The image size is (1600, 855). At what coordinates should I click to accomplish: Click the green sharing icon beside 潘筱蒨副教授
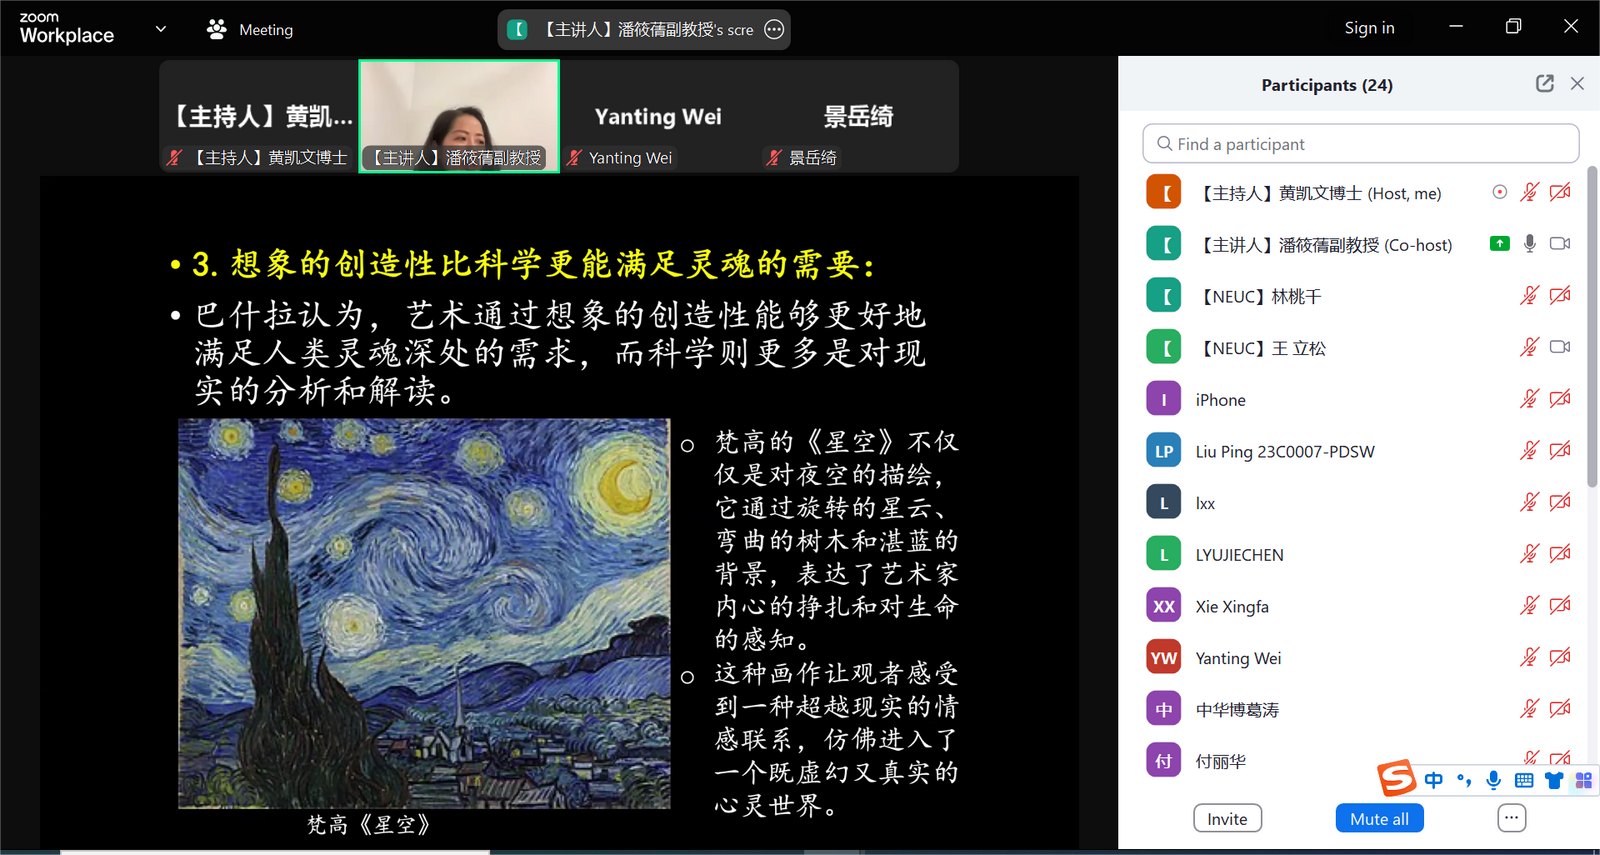[x=1499, y=243]
